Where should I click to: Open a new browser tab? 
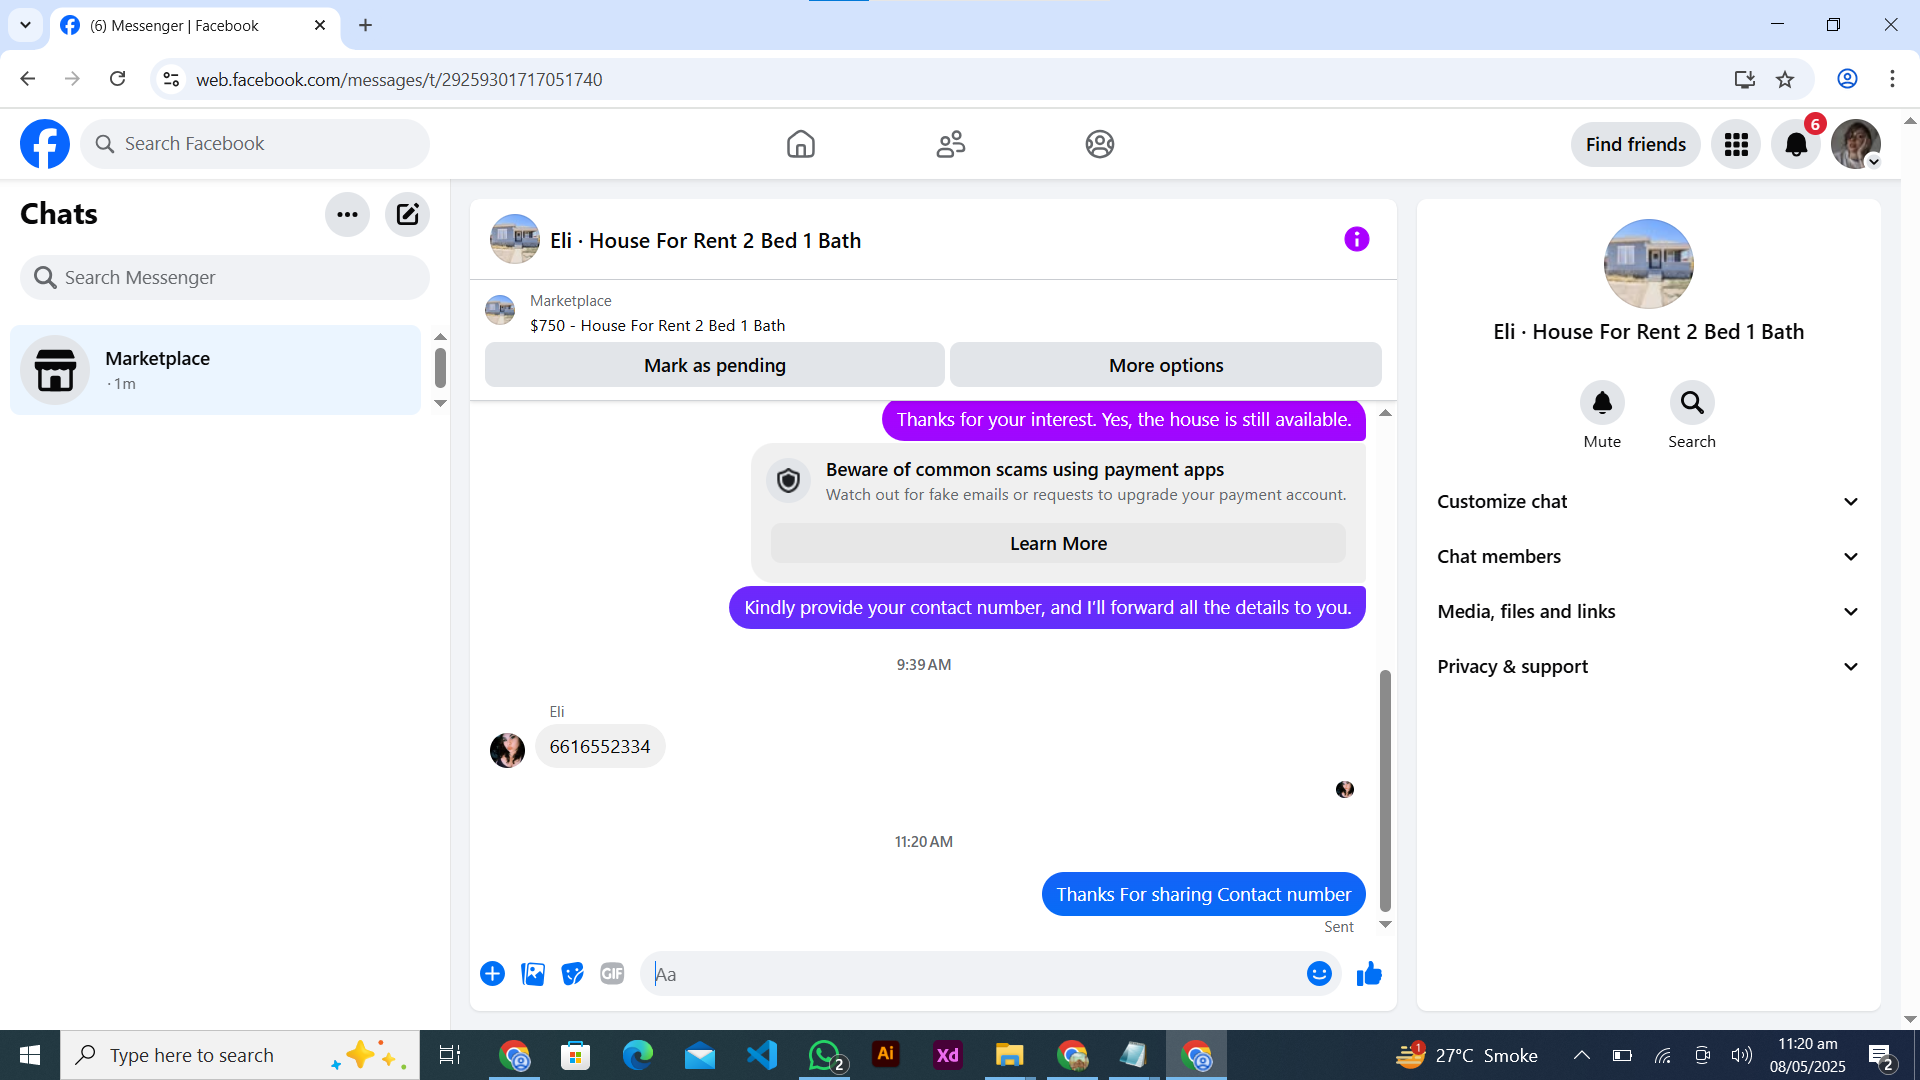tap(366, 26)
